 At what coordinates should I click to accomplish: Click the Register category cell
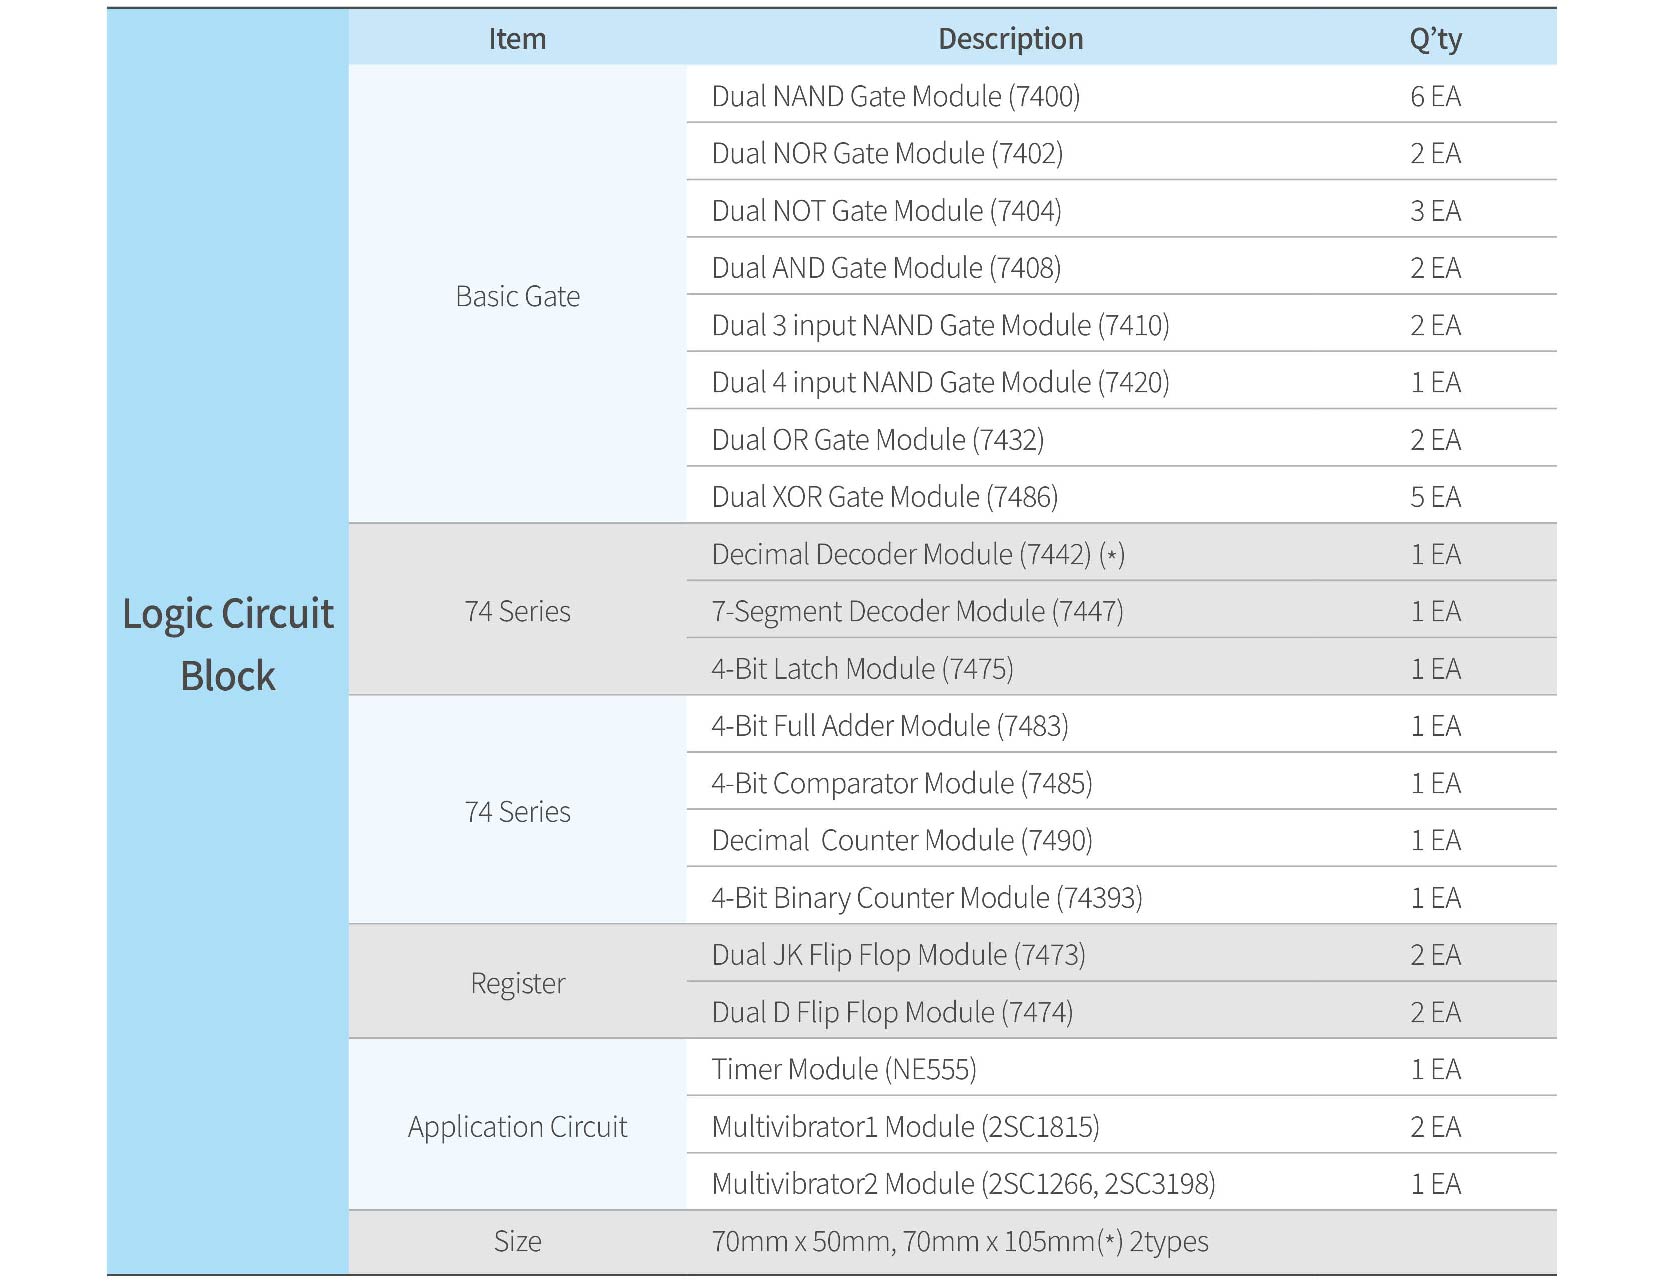517,983
